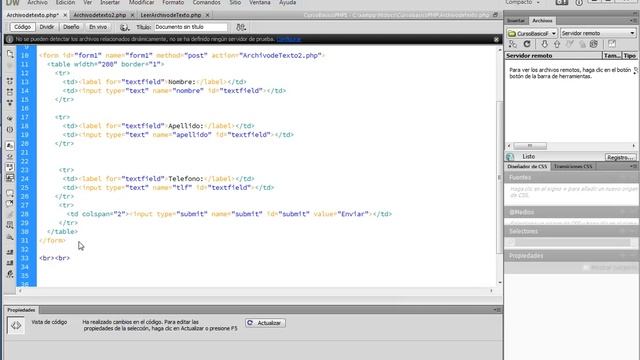Refresh the Archivos file list
640x360 pixels.
tap(527, 44)
